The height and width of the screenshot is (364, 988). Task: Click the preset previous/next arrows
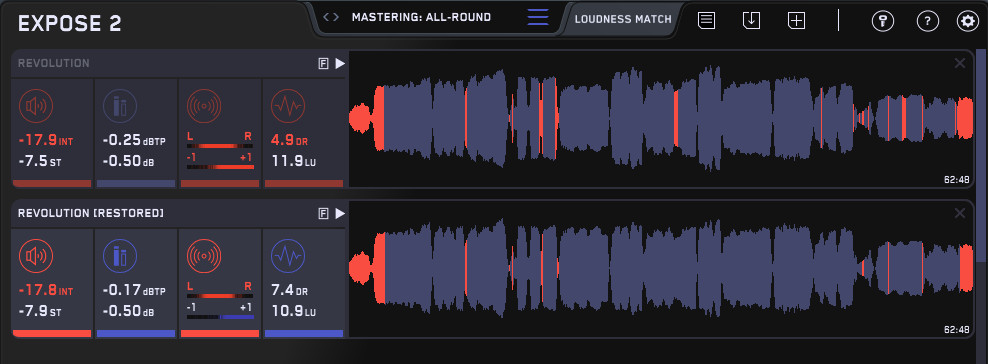click(331, 18)
